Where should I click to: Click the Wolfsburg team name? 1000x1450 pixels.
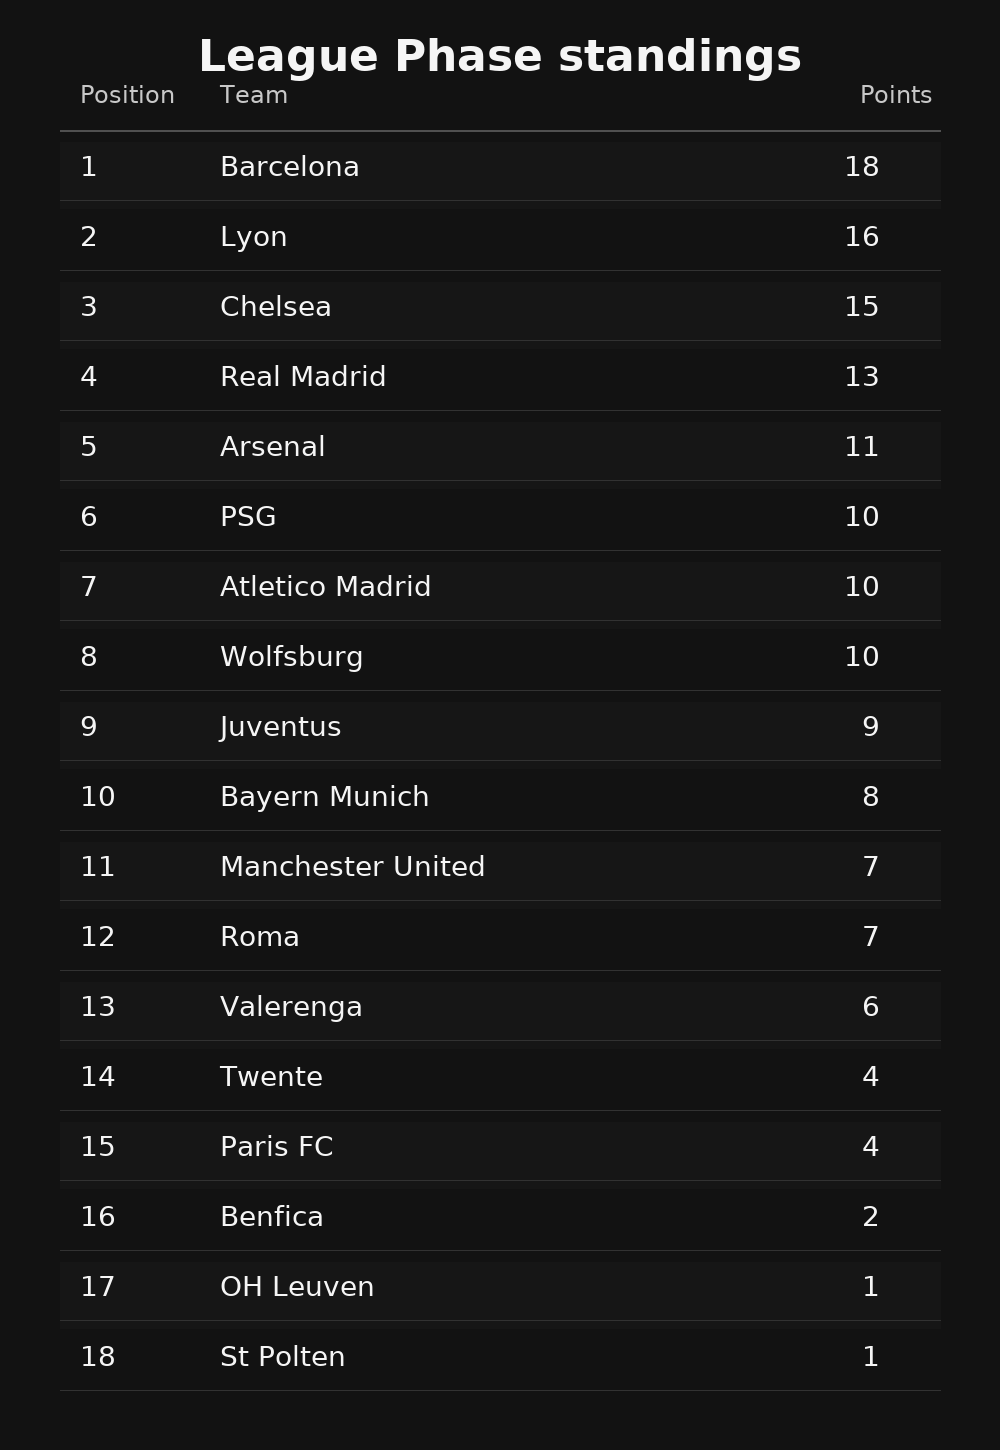coord(291,657)
